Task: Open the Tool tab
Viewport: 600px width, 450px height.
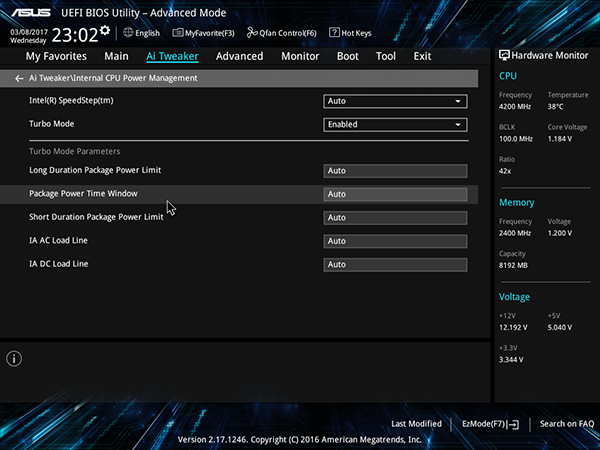Action: (386, 56)
